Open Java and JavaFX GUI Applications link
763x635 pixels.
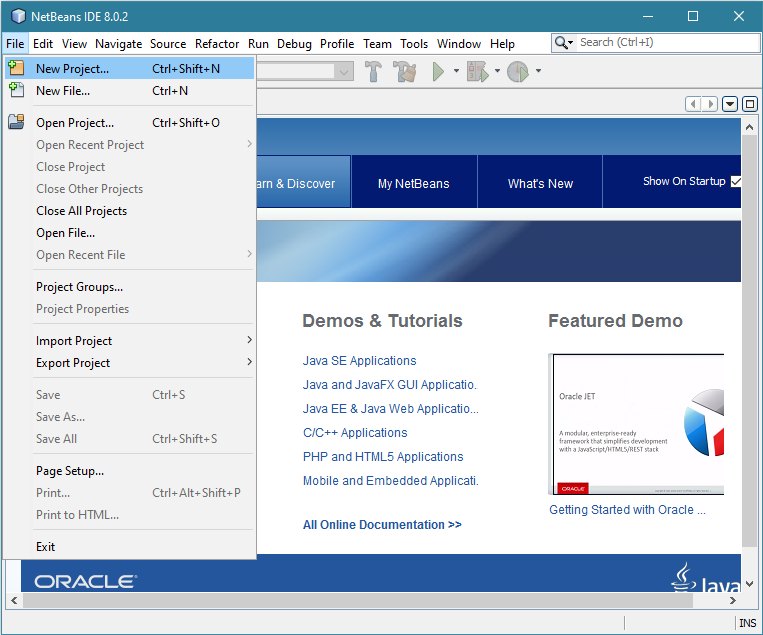(x=390, y=384)
